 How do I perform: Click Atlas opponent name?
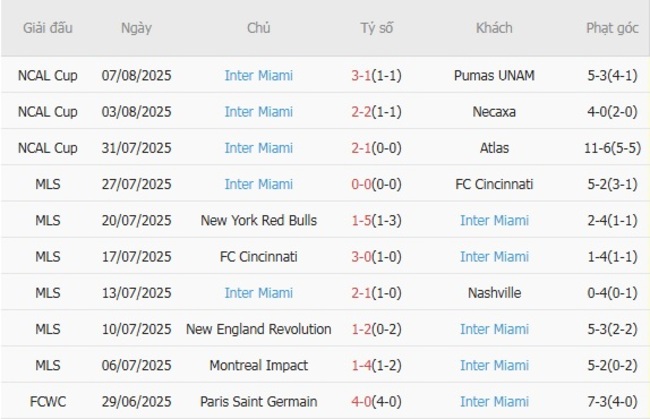coord(494,148)
